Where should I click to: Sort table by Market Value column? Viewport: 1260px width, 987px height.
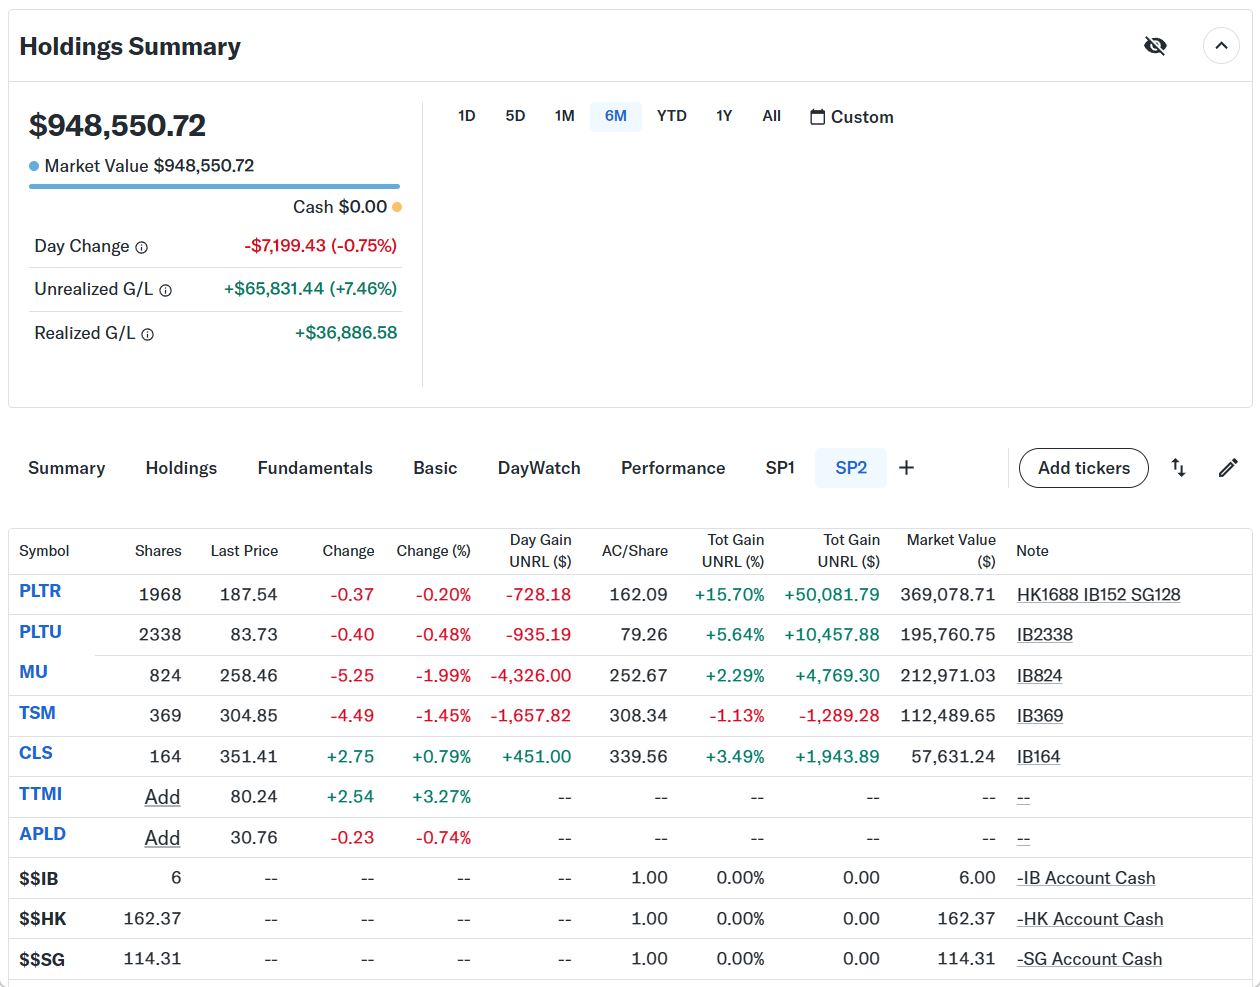coord(951,550)
